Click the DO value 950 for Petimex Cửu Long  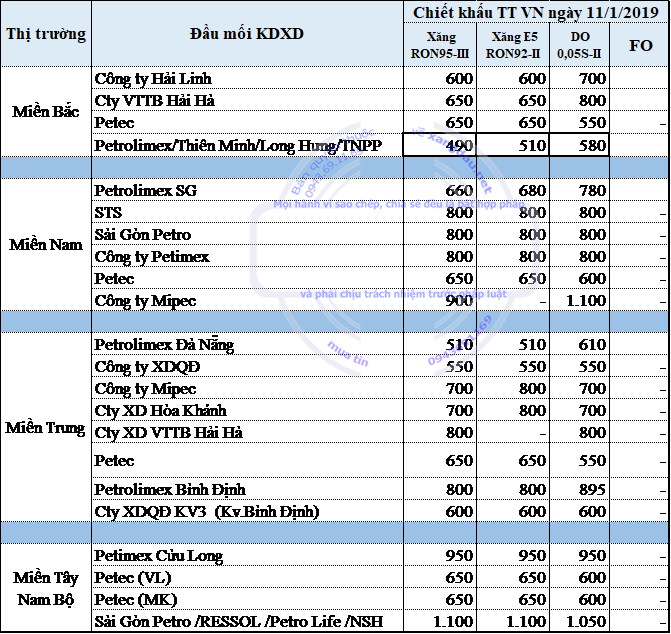click(579, 555)
